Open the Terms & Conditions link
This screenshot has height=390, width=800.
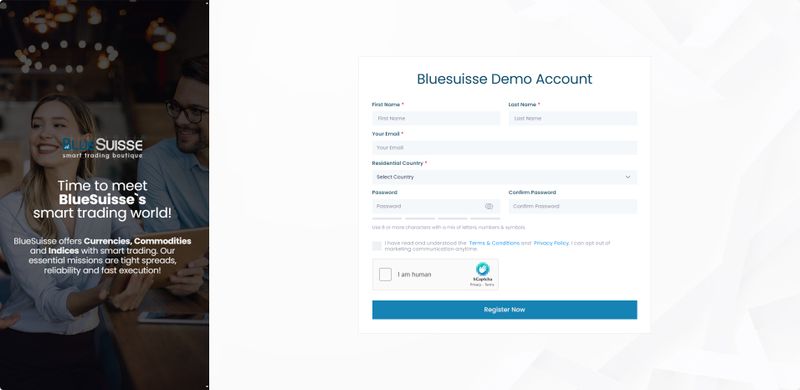coord(494,243)
